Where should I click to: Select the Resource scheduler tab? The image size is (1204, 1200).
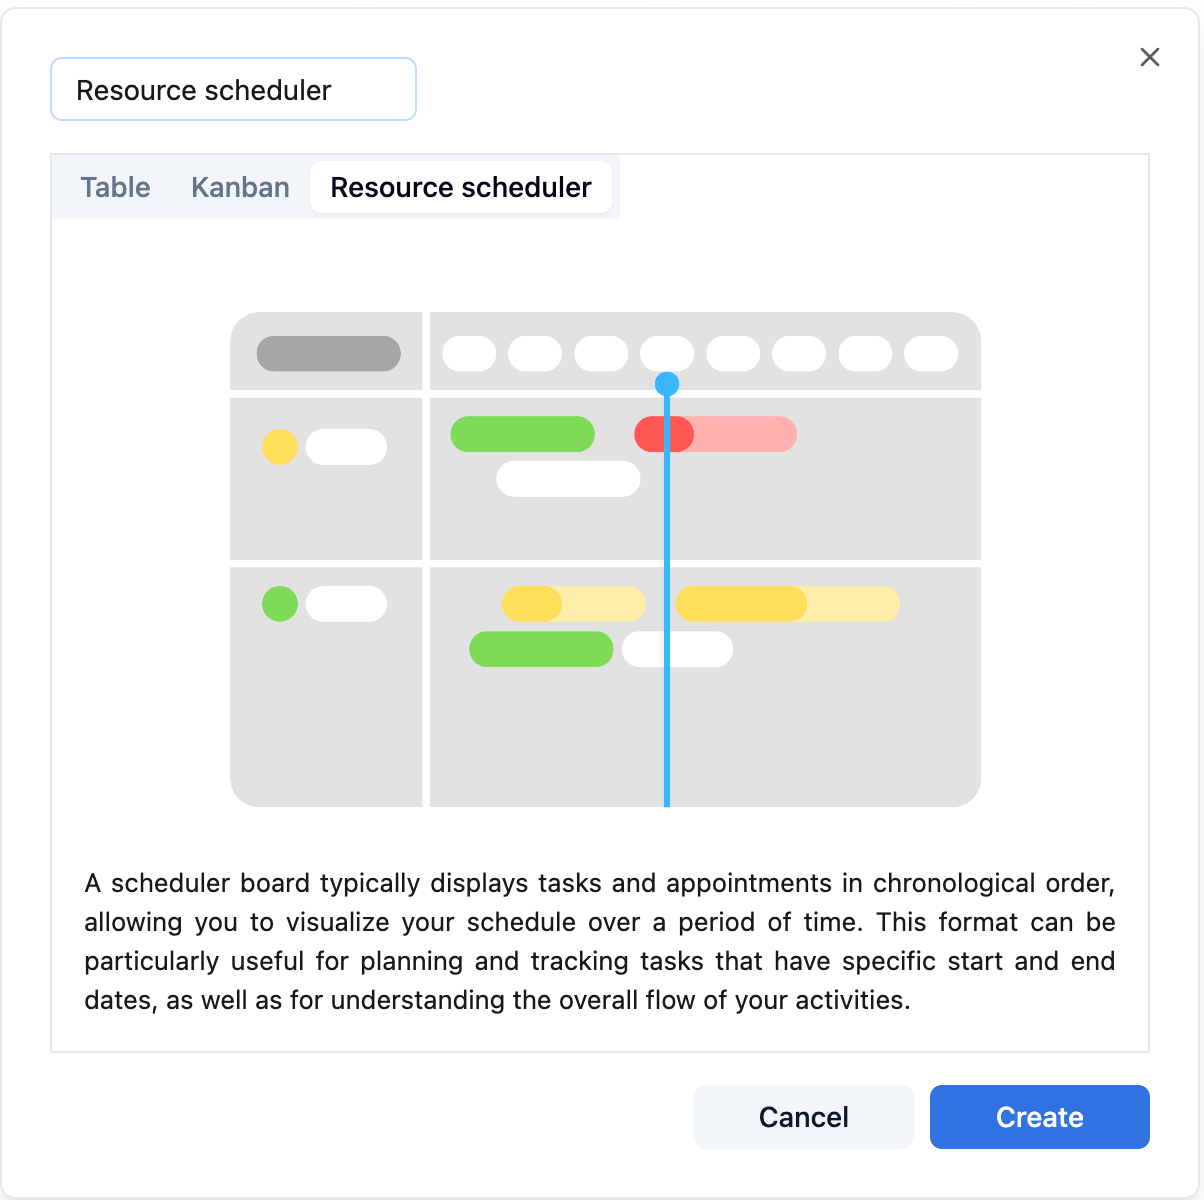460,187
